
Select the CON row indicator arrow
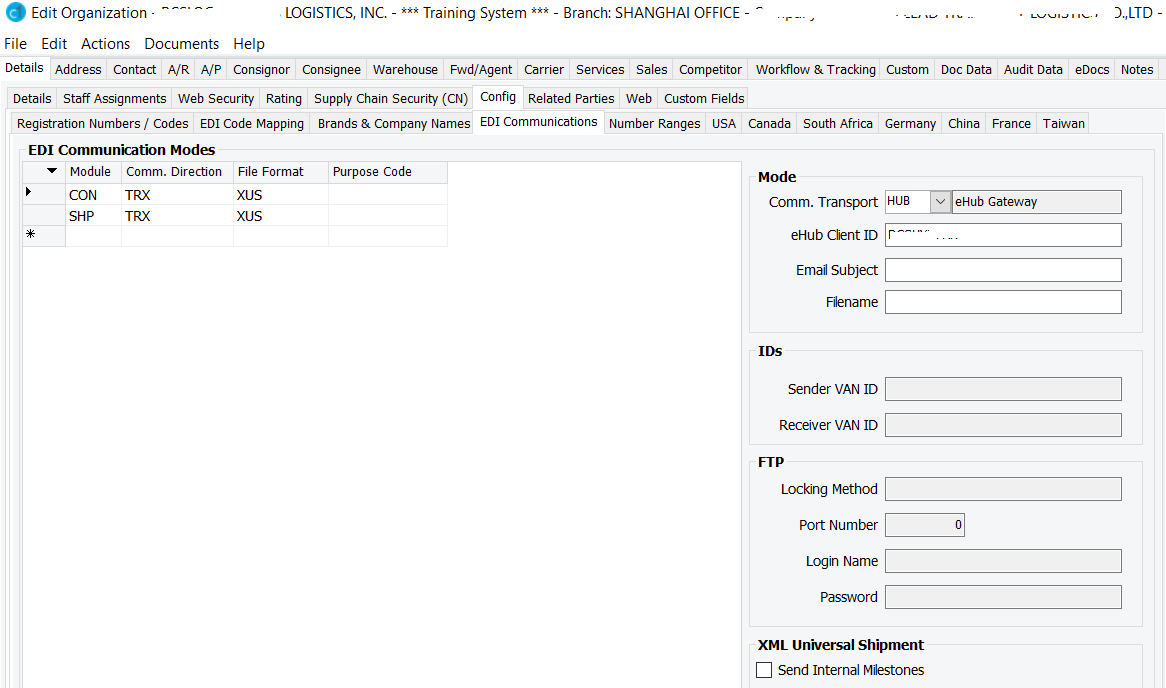pos(28,192)
